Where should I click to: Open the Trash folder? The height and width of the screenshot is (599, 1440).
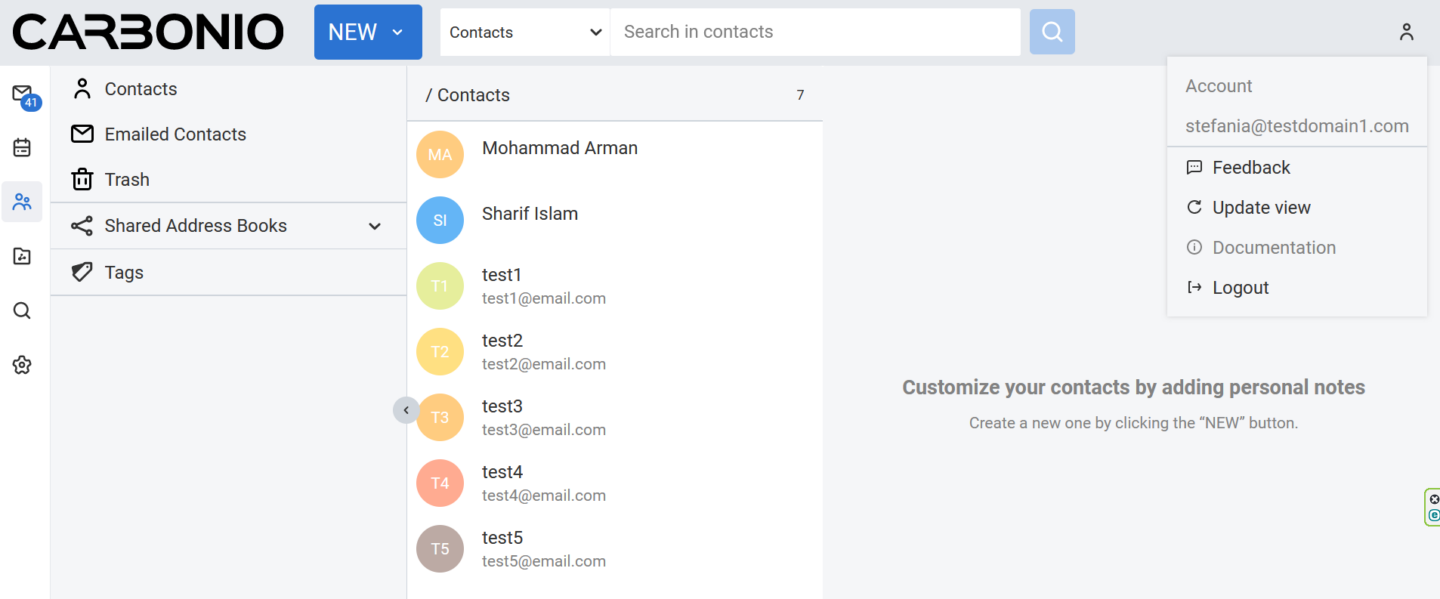point(127,180)
